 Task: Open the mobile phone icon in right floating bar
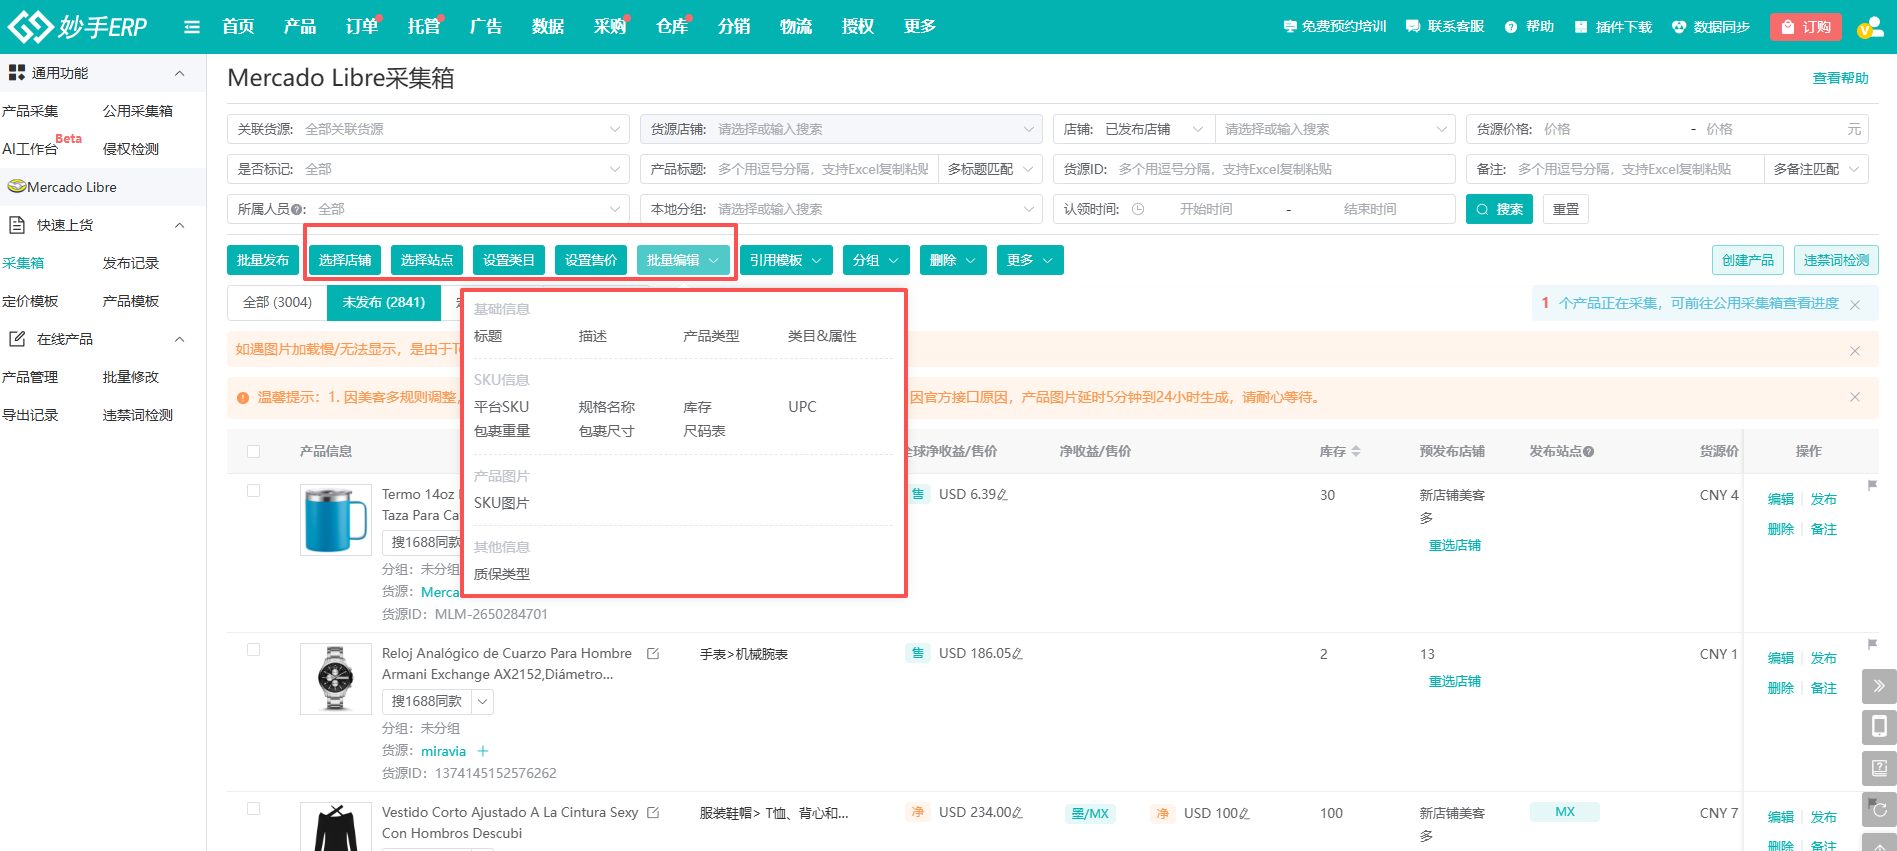[x=1879, y=727]
